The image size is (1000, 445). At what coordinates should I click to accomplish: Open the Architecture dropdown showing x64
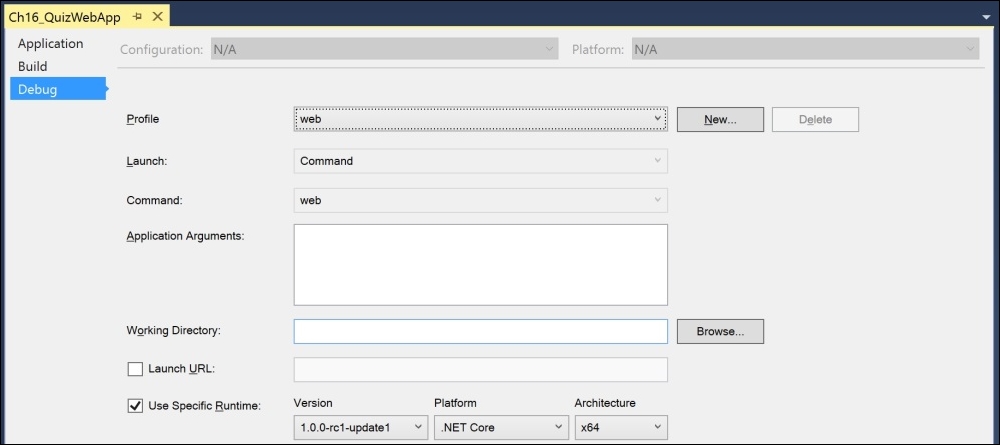(621, 427)
